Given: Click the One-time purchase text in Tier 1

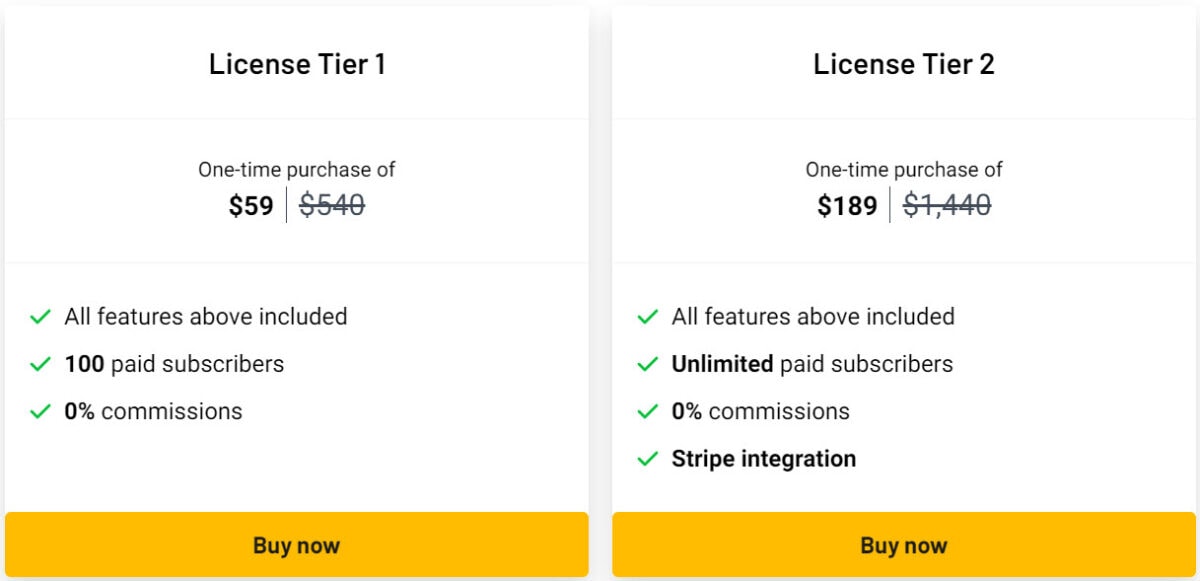Looking at the screenshot, I should [x=296, y=170].
